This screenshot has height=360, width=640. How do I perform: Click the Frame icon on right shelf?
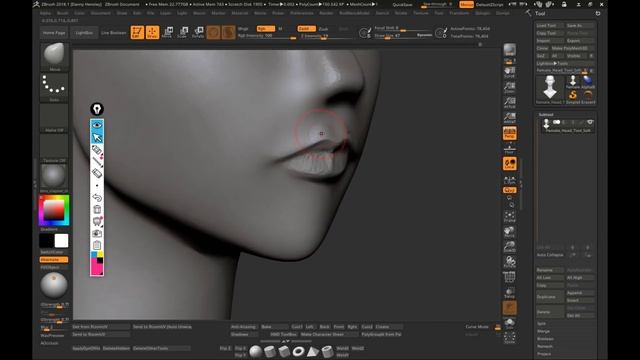pyautogui.click(x=509, y=217)
